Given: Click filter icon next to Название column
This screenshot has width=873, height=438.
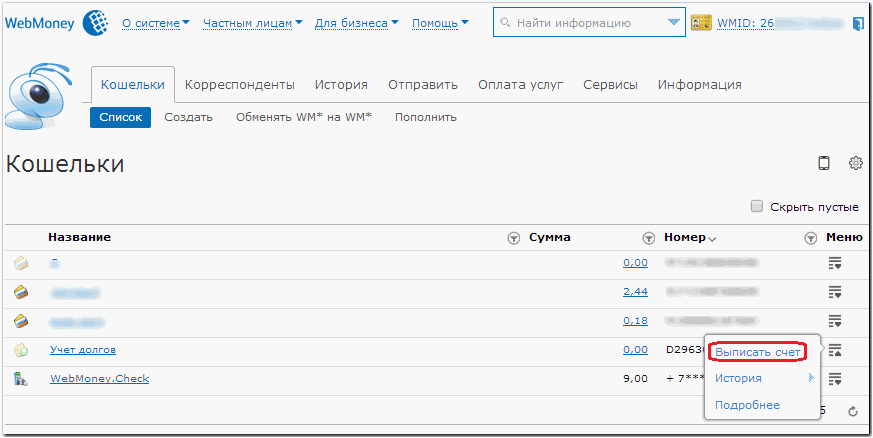Looking at the screenshot, I should 514,238.
